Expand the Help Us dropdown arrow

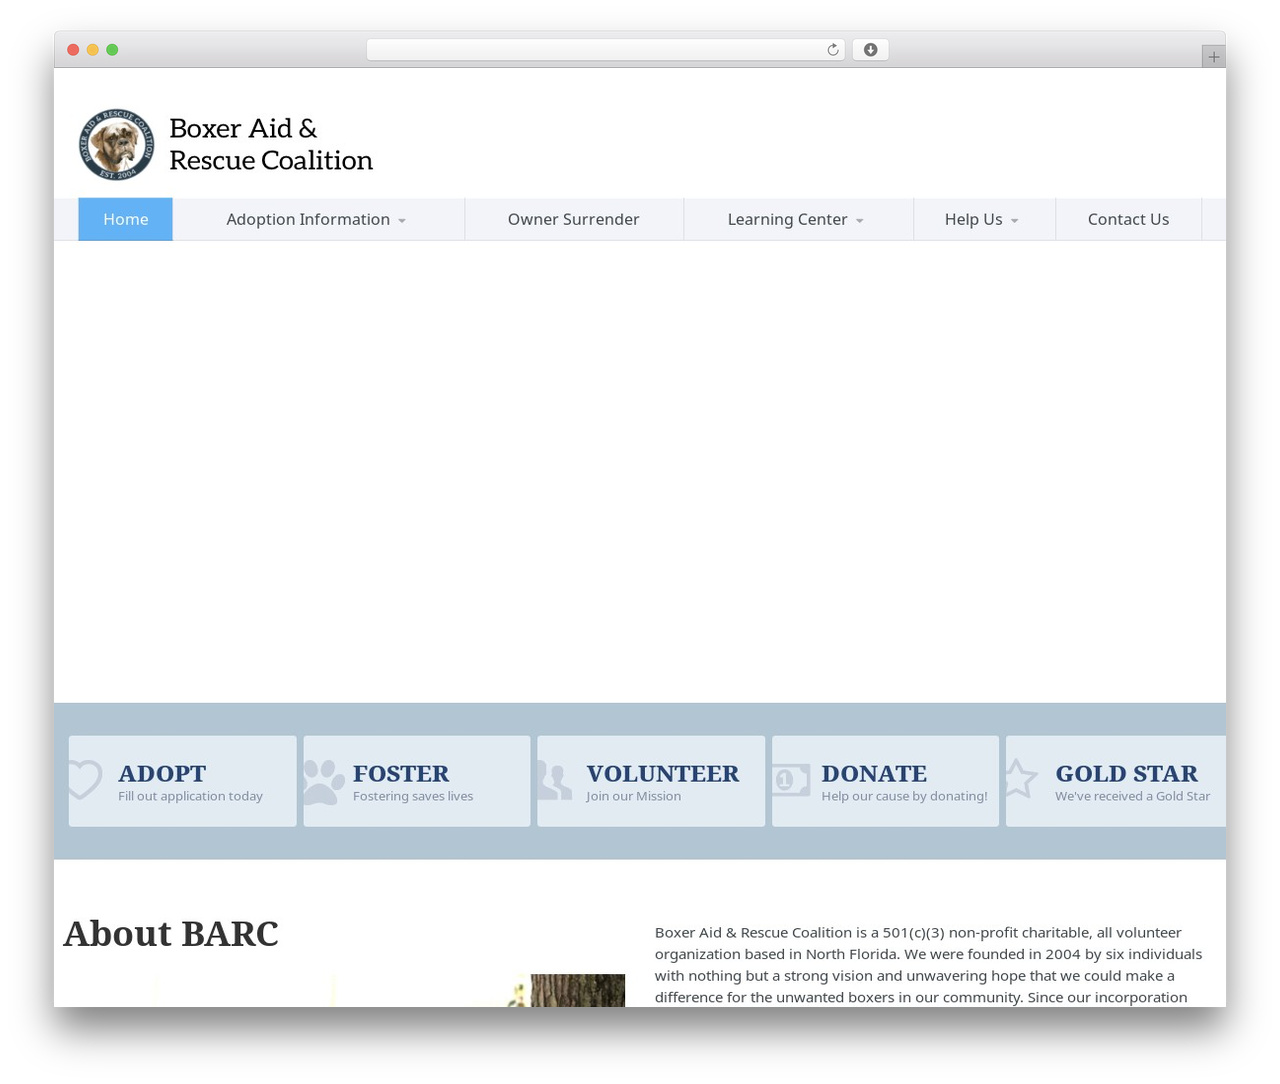coord(1014,221)
